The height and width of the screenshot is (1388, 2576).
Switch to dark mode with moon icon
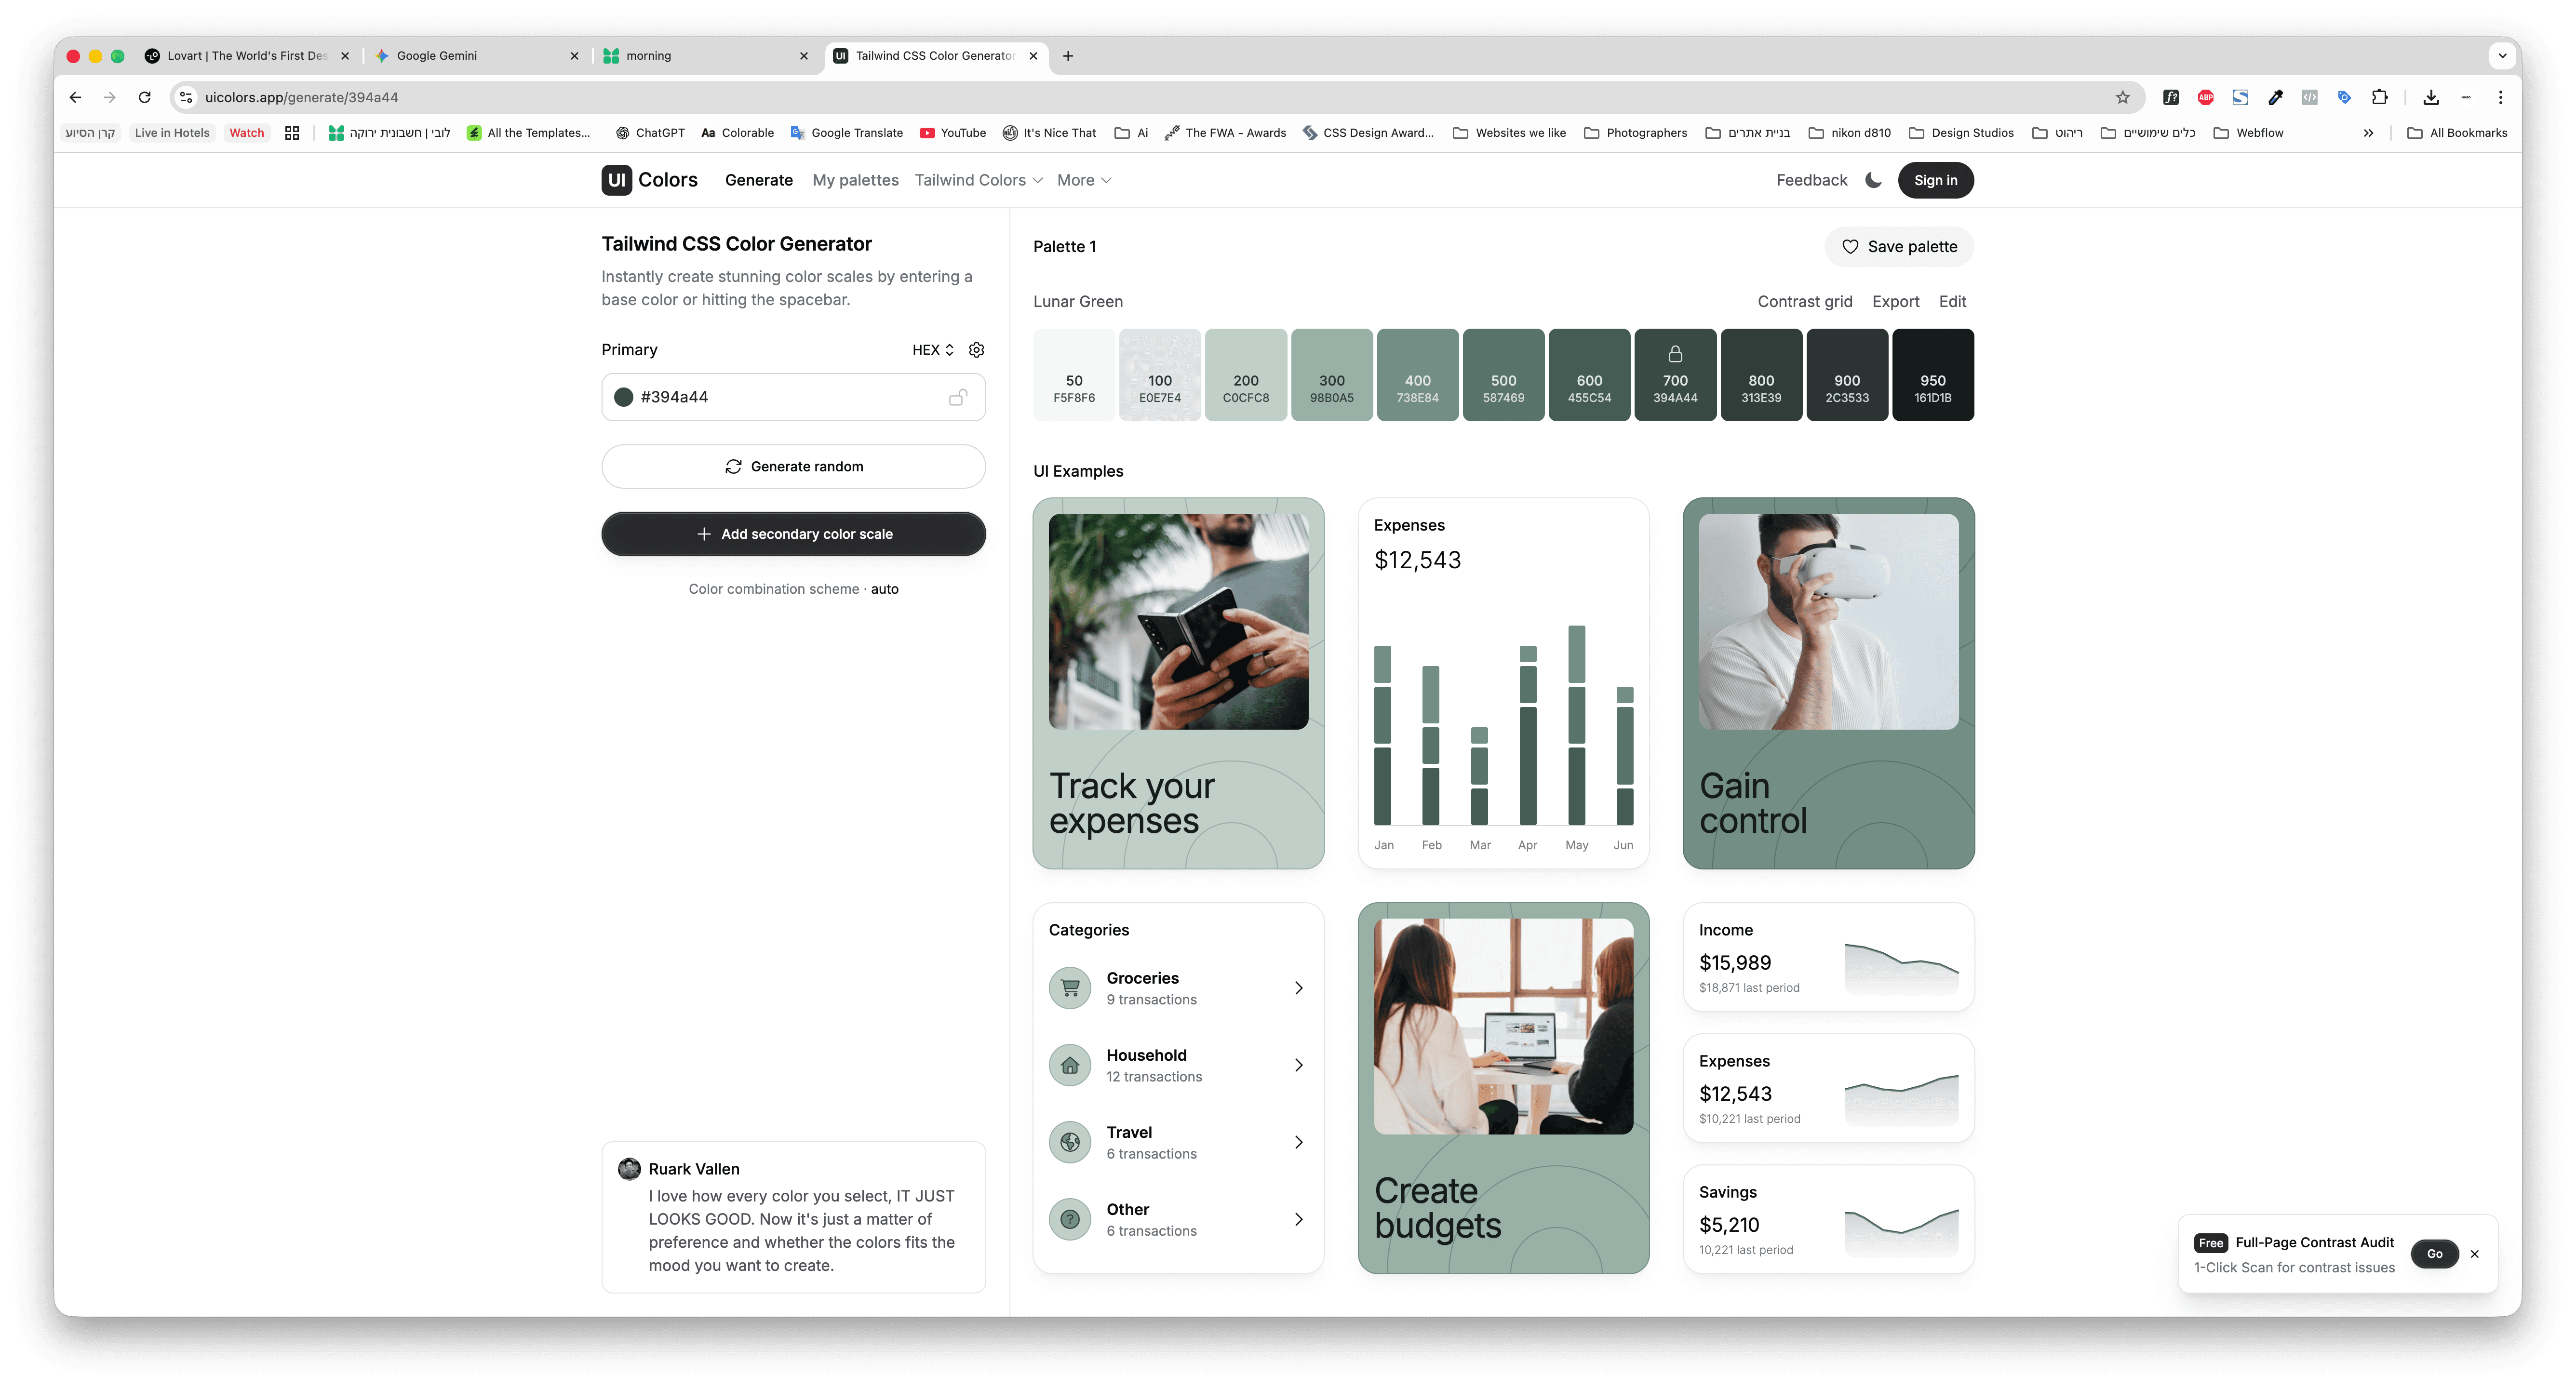pyautogui.click(x=1873, y=180)
